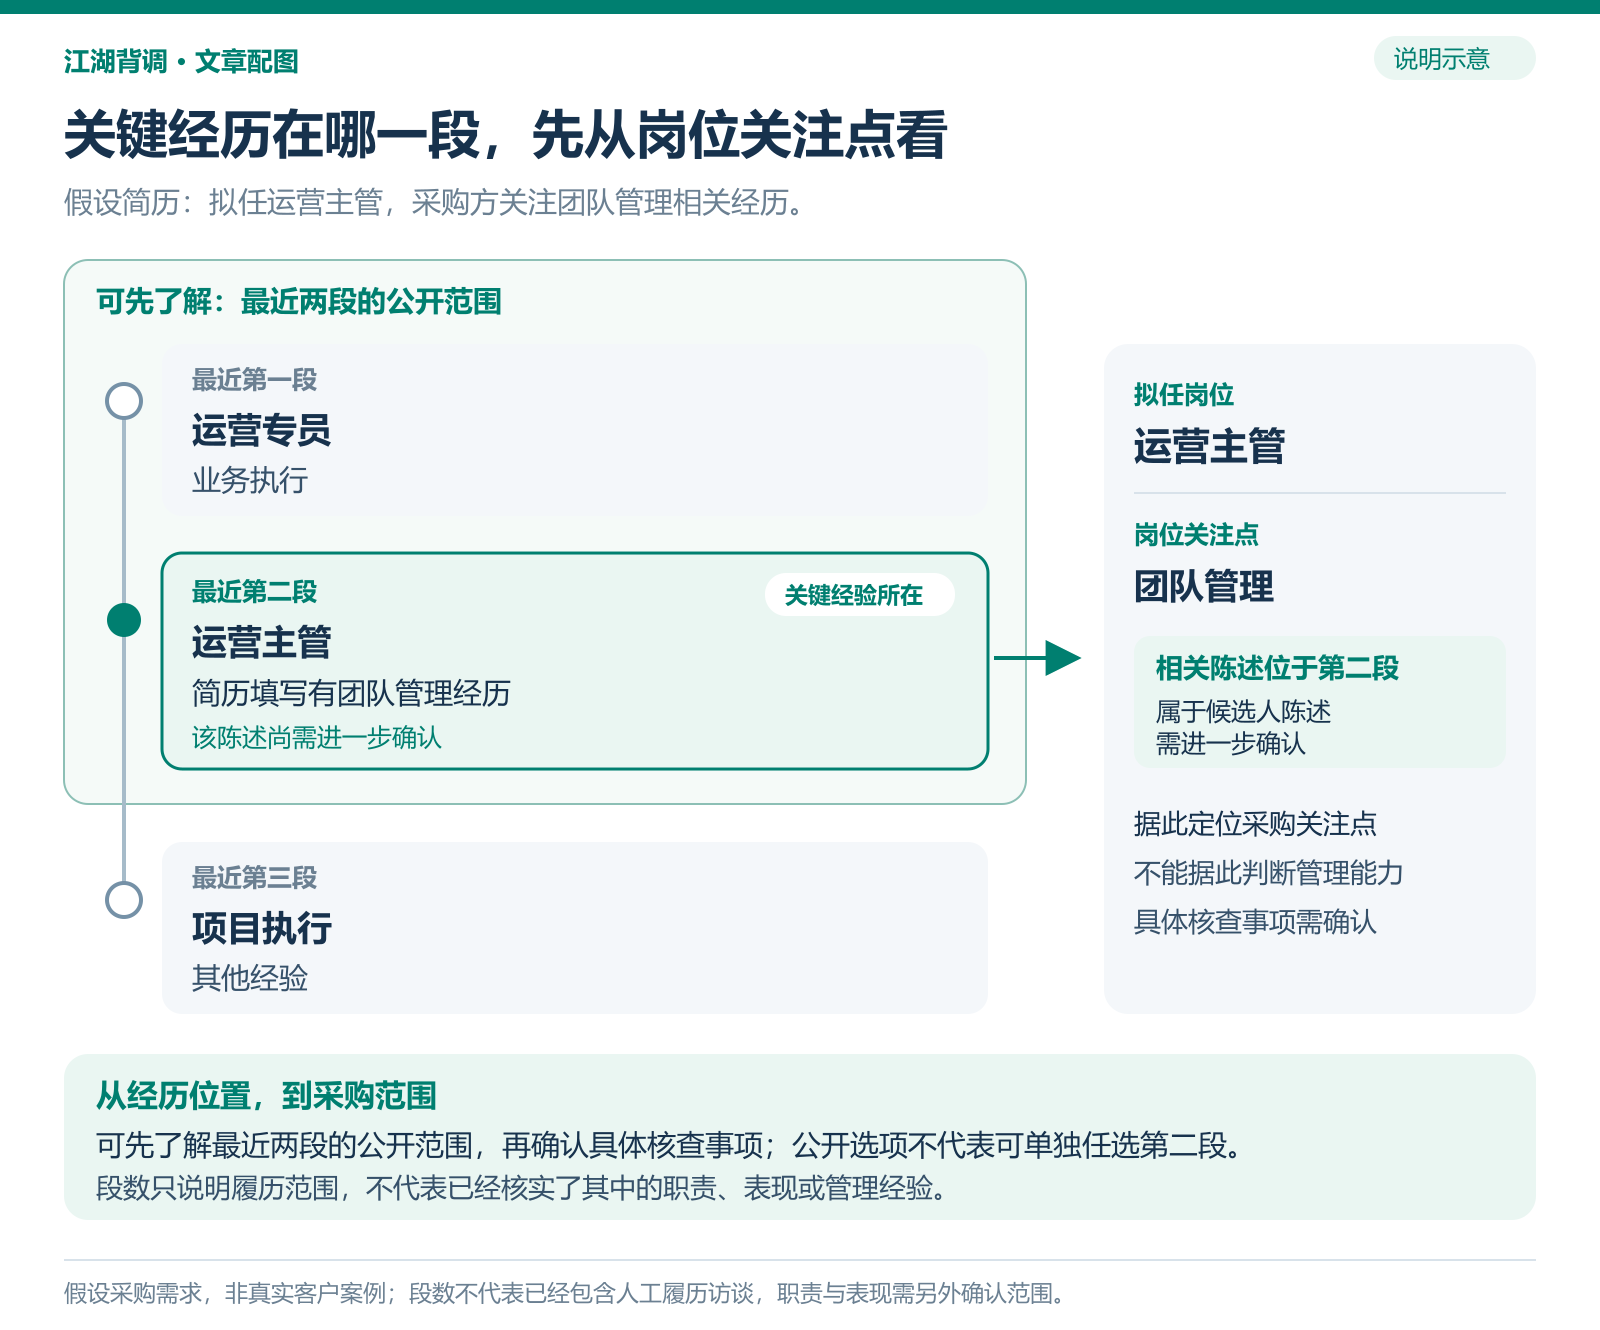Click the 项目执行 title

(261, 928)
